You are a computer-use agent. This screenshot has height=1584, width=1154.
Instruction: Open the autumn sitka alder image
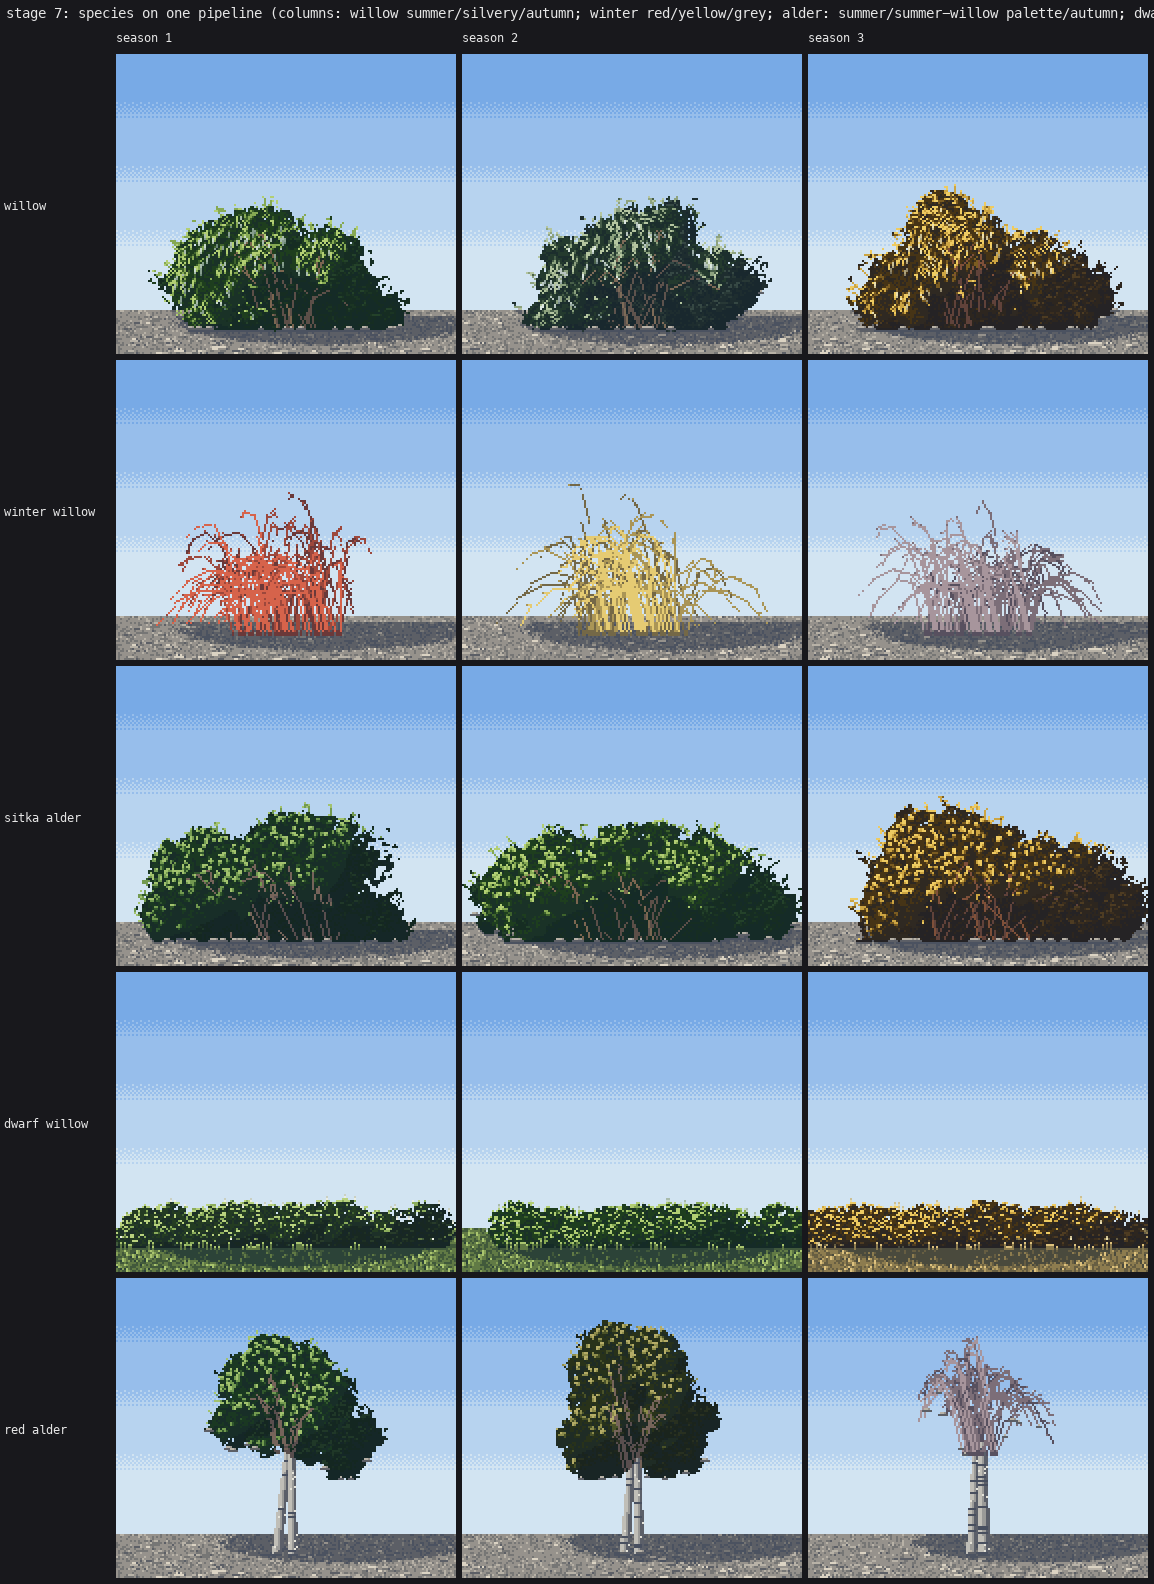(x=978, y=816)
